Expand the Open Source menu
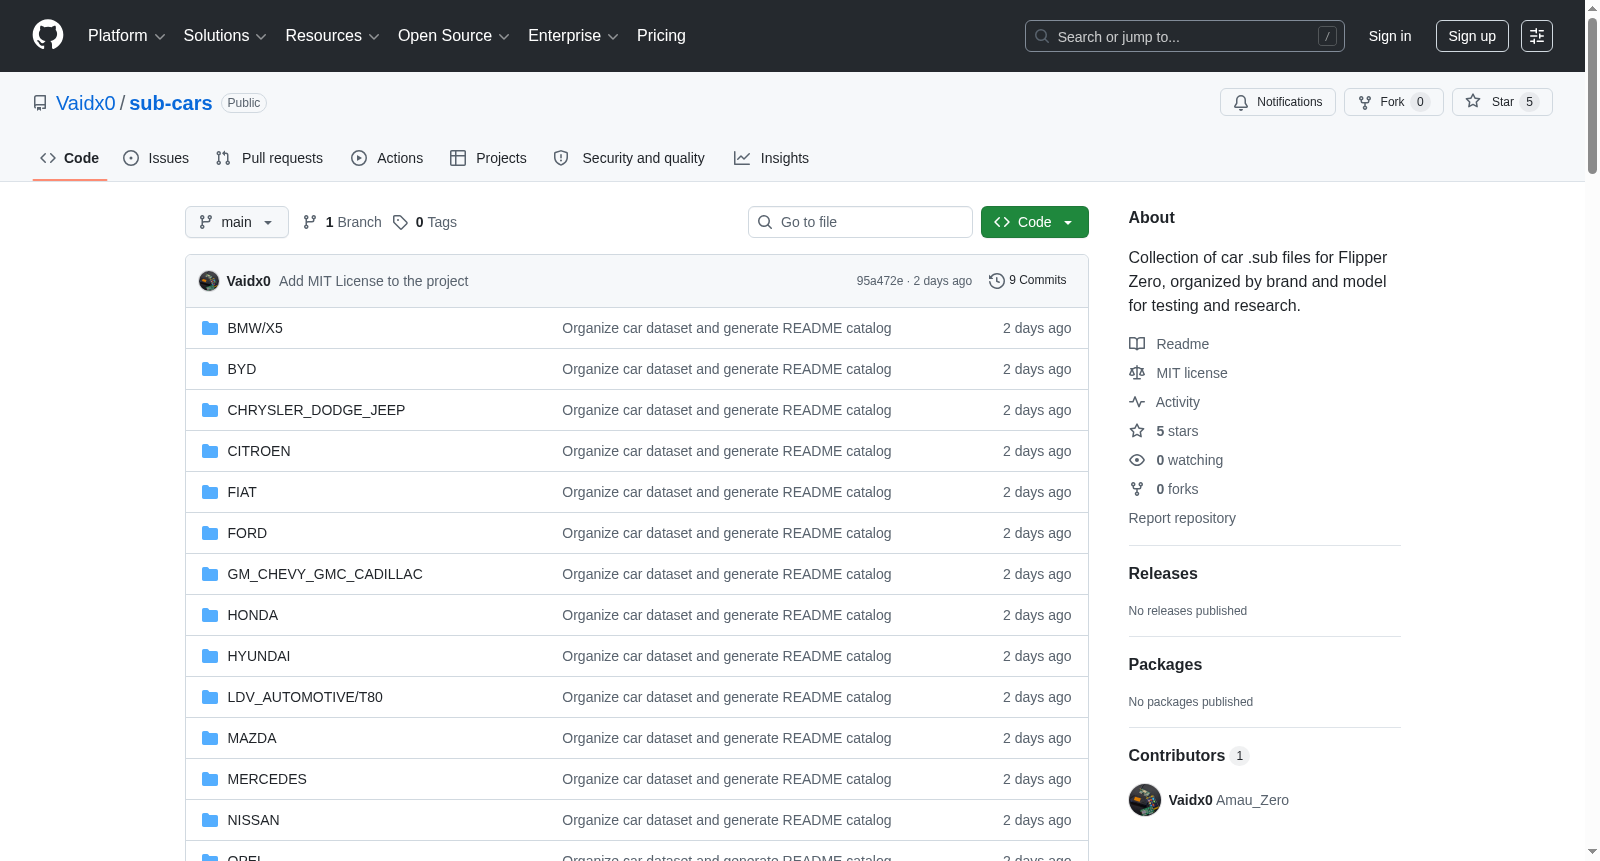This screenshot has height=861, width=1600. [x=454, y=36]
